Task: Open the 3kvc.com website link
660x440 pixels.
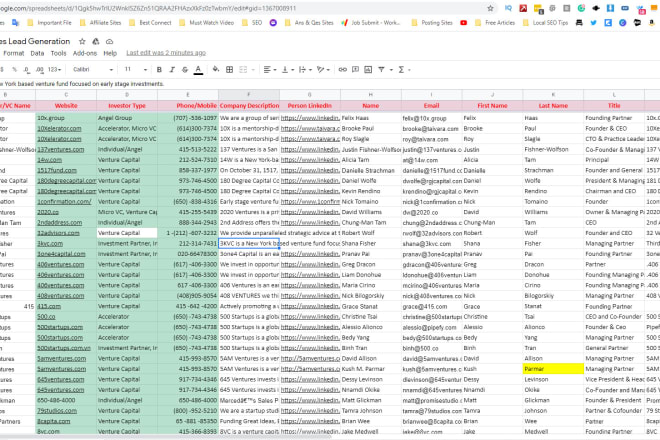Action: [50, 243]
